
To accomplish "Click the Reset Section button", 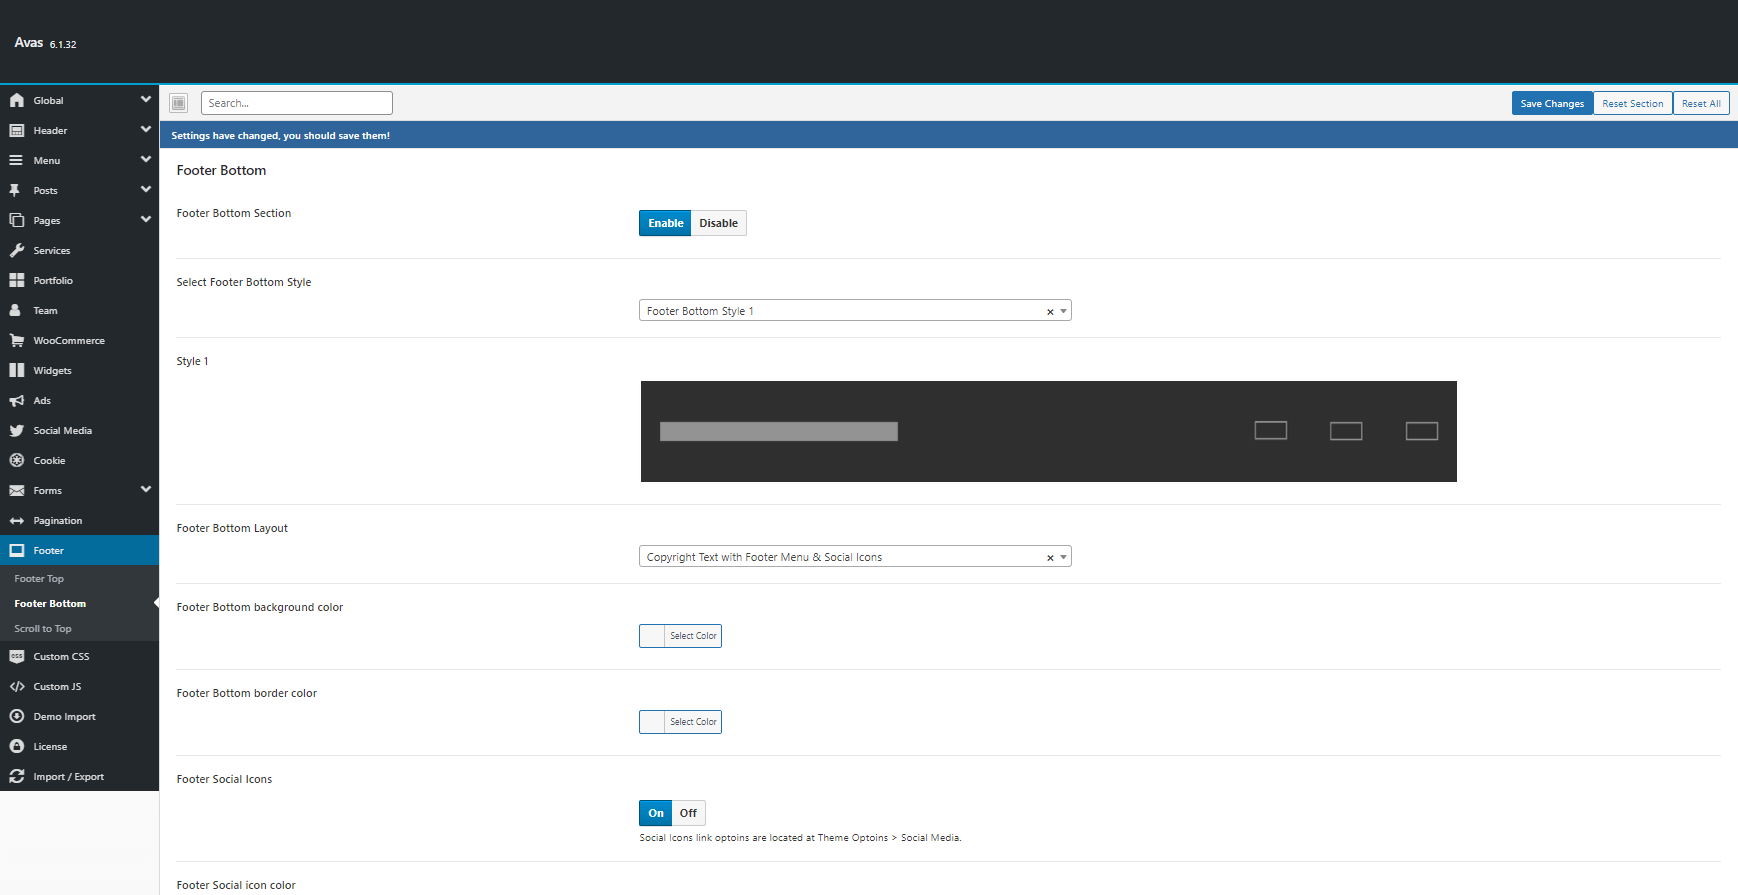I will [x=1632, y=103].
